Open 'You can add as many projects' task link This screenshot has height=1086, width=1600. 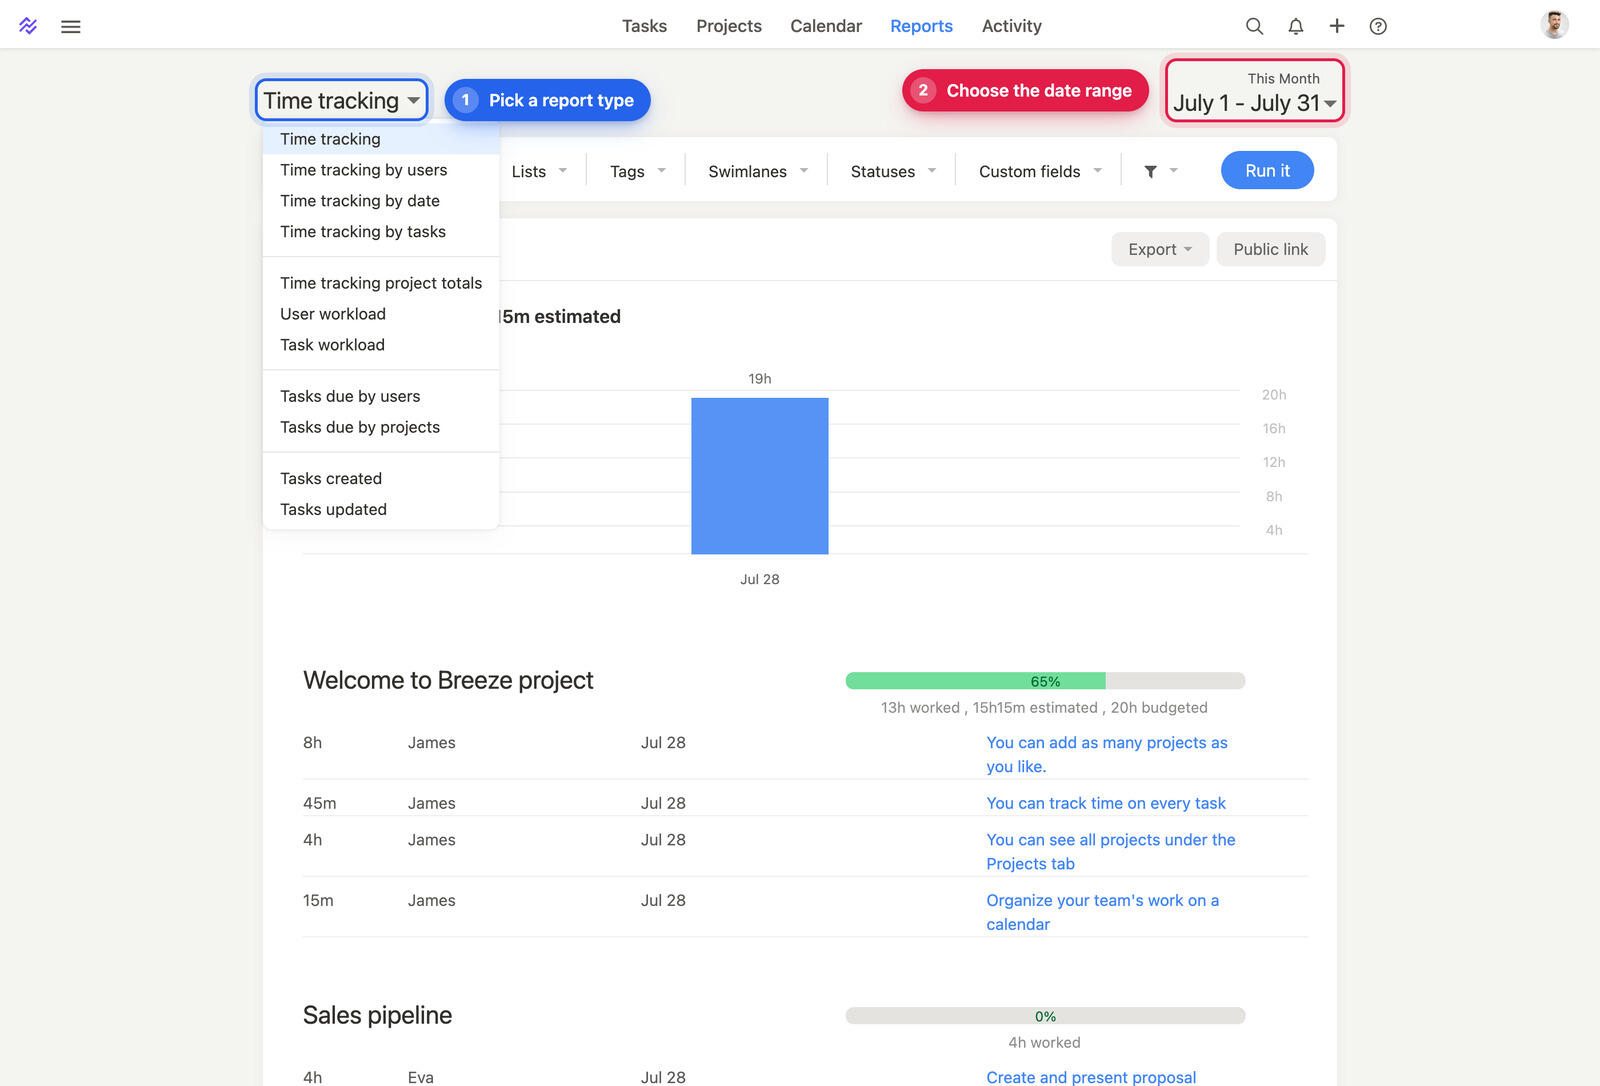[1106, 754]
